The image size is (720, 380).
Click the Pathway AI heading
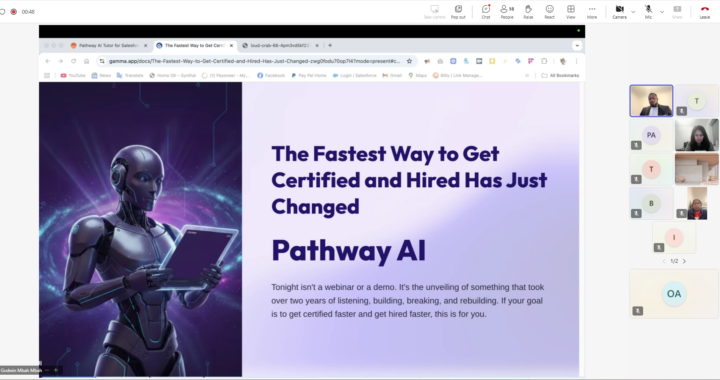pyautogui.click(x=349, y=251)
